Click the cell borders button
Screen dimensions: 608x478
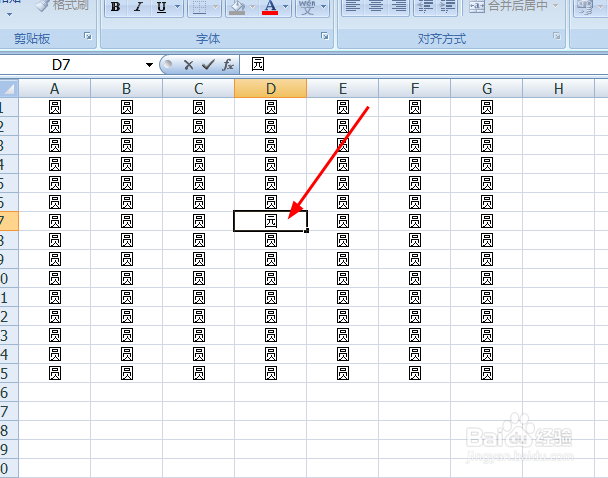199,7
